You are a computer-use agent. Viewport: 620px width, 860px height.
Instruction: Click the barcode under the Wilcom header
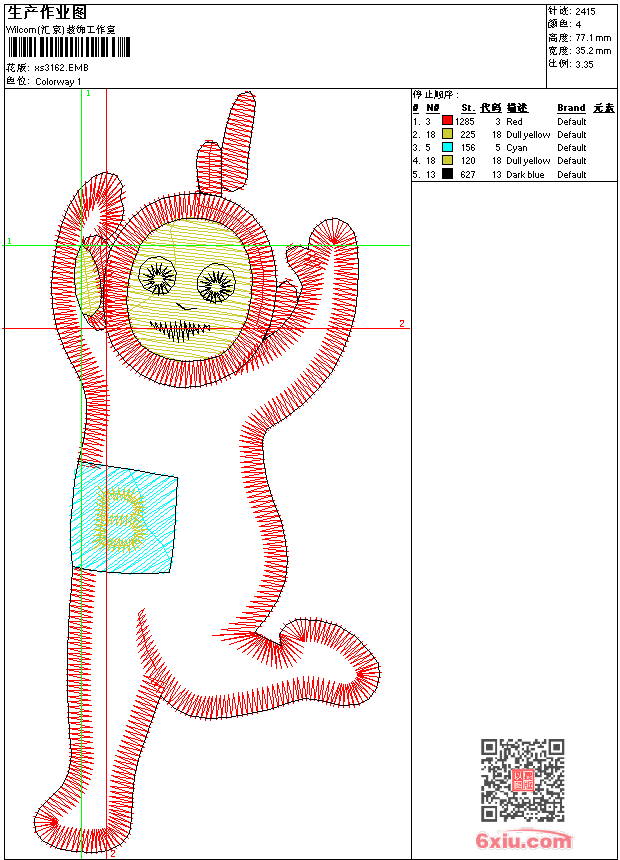point(69,47)
